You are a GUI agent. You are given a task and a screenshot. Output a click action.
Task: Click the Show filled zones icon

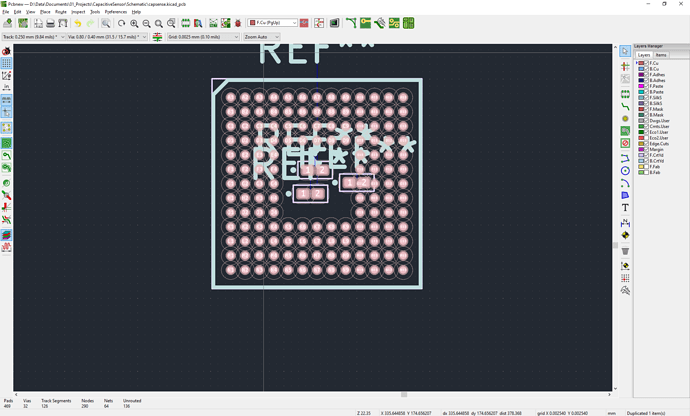tap(6, 143)
